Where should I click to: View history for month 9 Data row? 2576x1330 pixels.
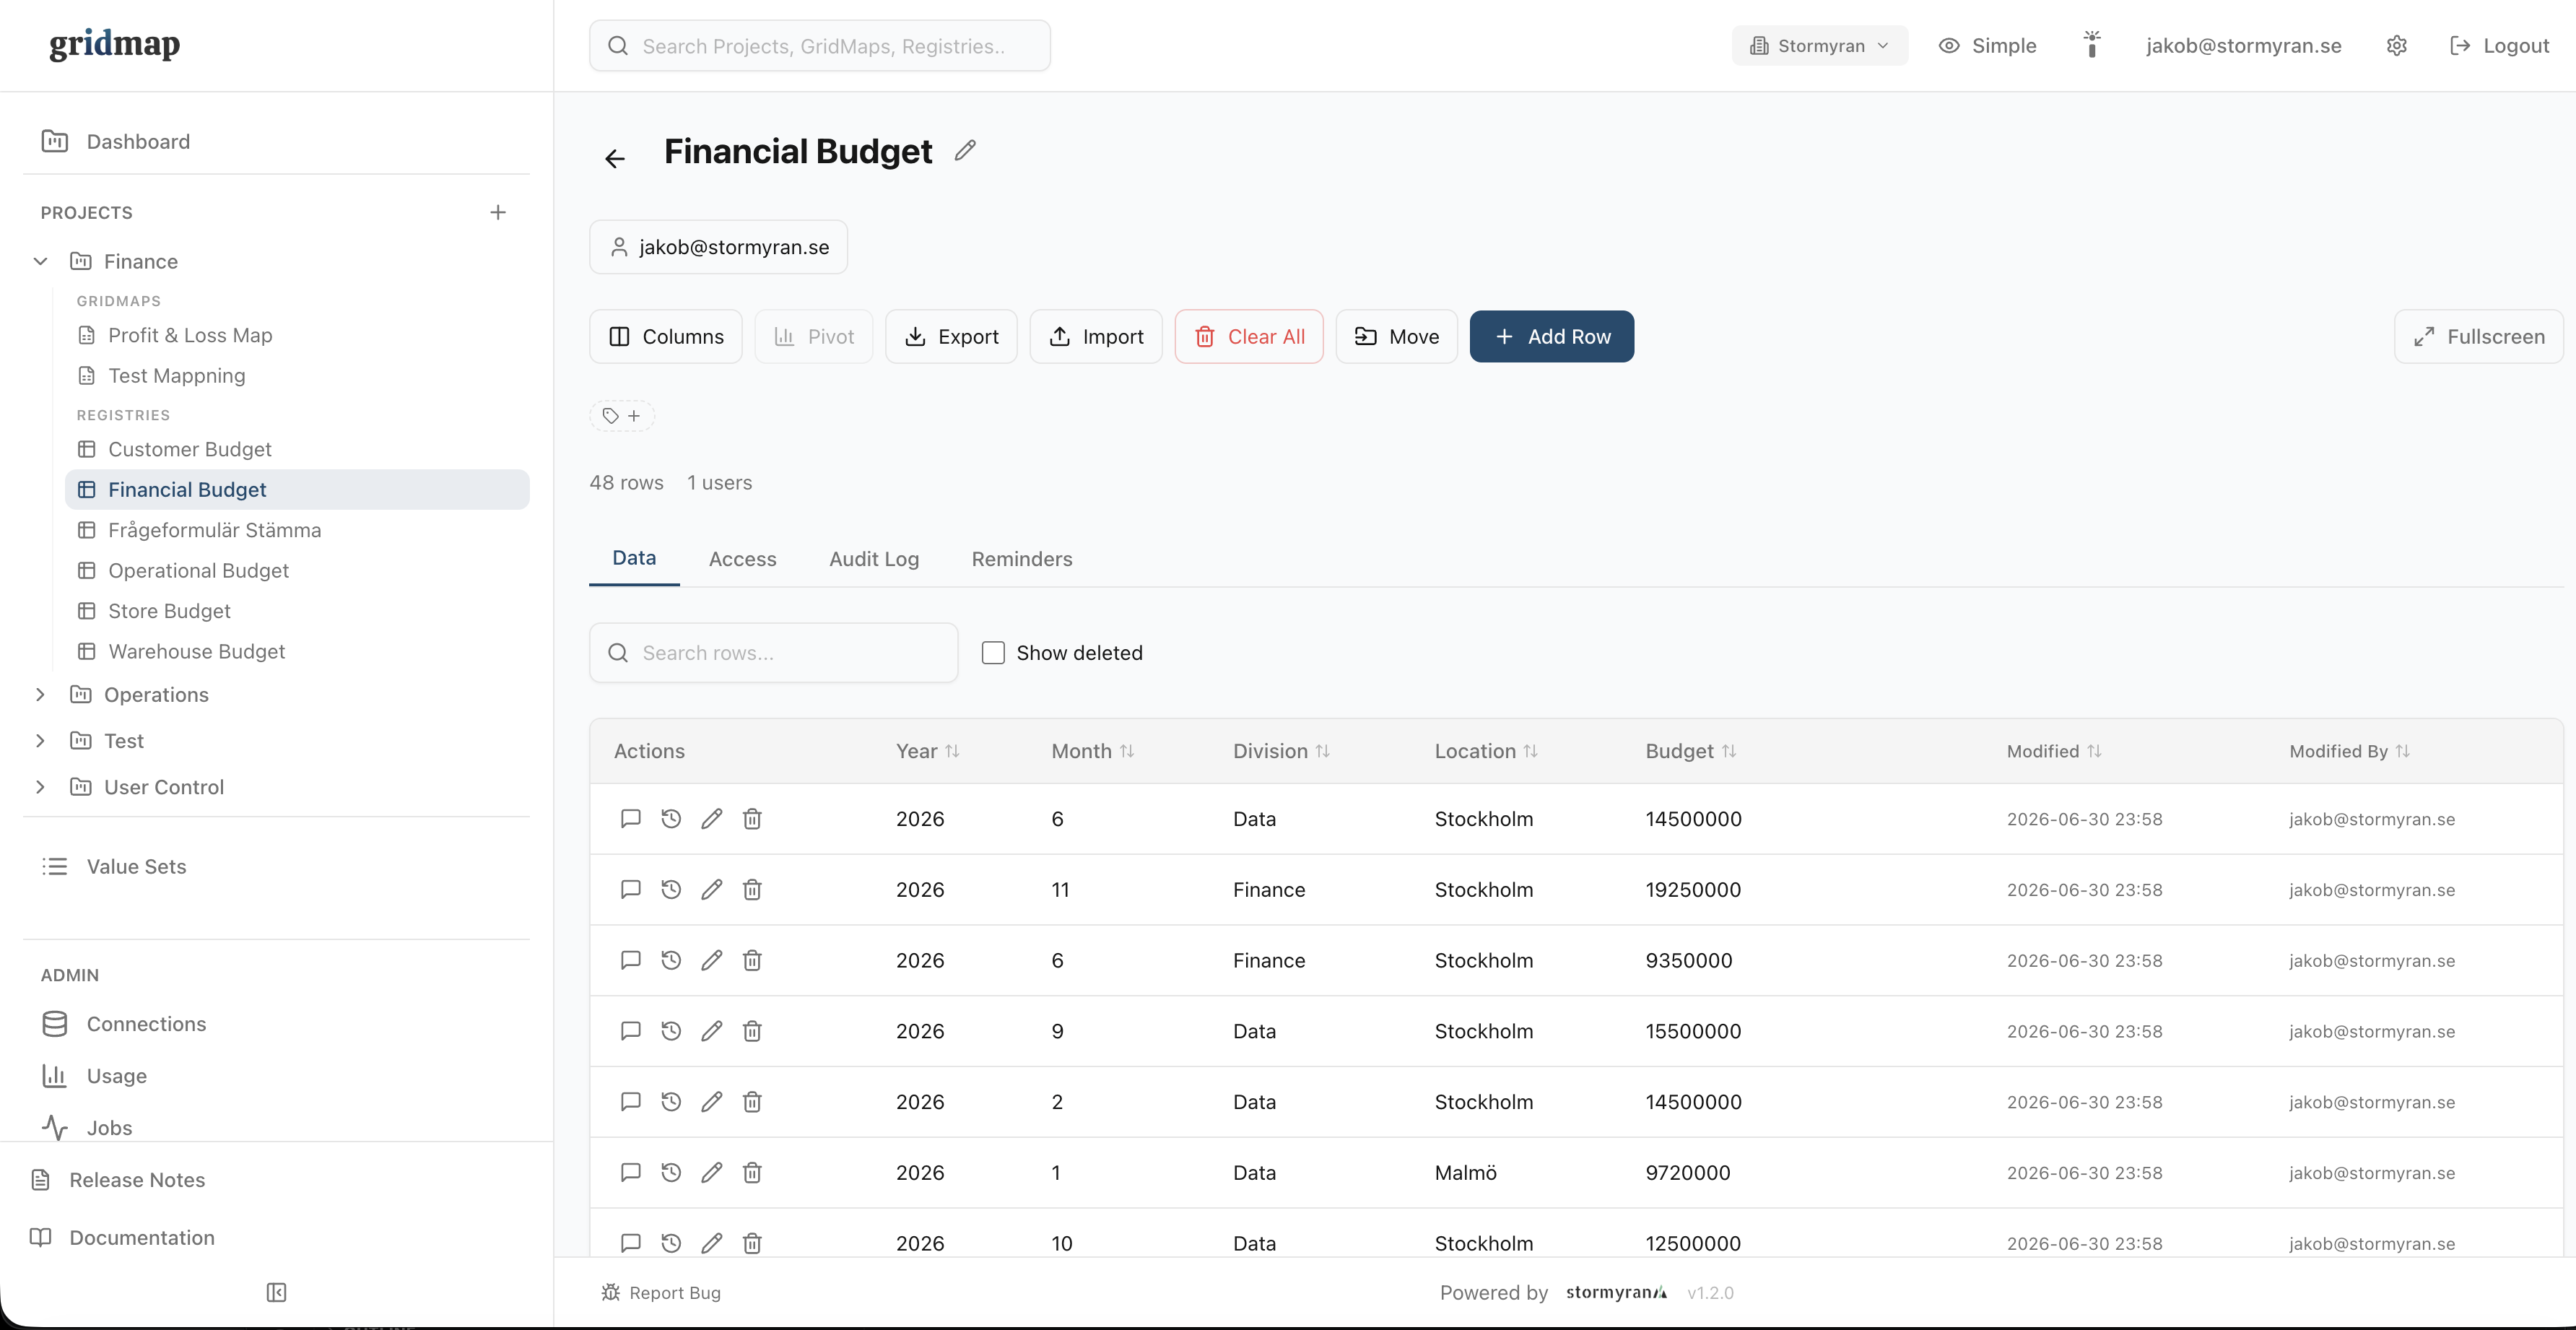pos(671,1031)
